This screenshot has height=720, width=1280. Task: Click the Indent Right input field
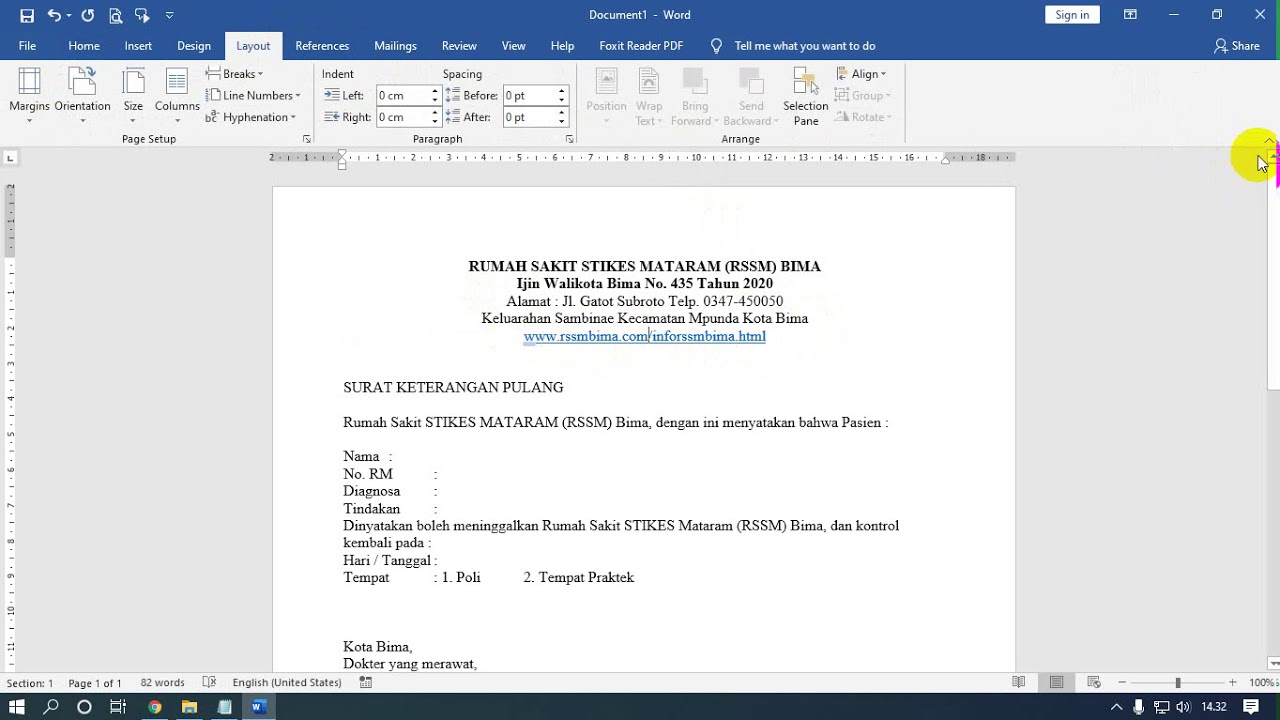pyautogui.click(x=402, y=117)
